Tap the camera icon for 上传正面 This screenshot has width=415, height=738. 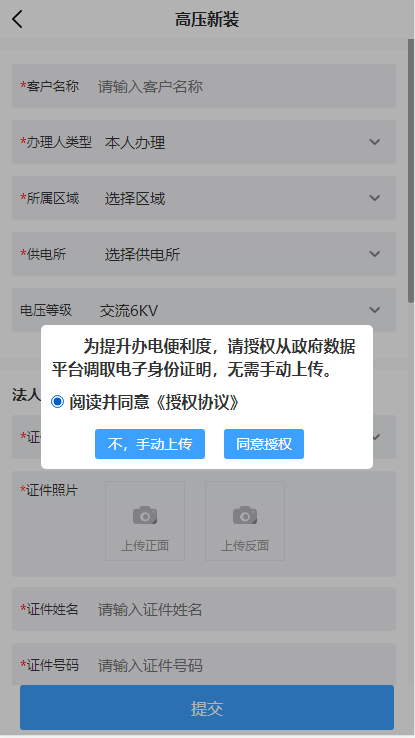(145, 515)
